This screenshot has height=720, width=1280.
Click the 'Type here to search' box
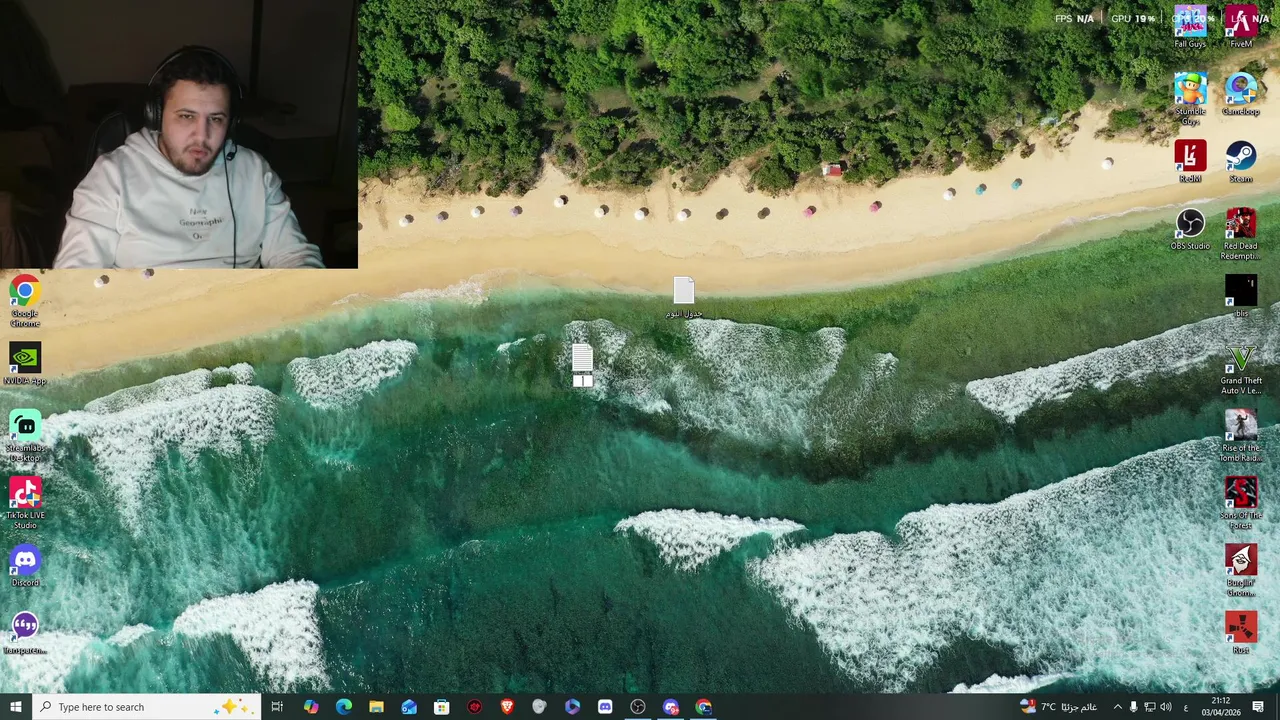(146, 707)
